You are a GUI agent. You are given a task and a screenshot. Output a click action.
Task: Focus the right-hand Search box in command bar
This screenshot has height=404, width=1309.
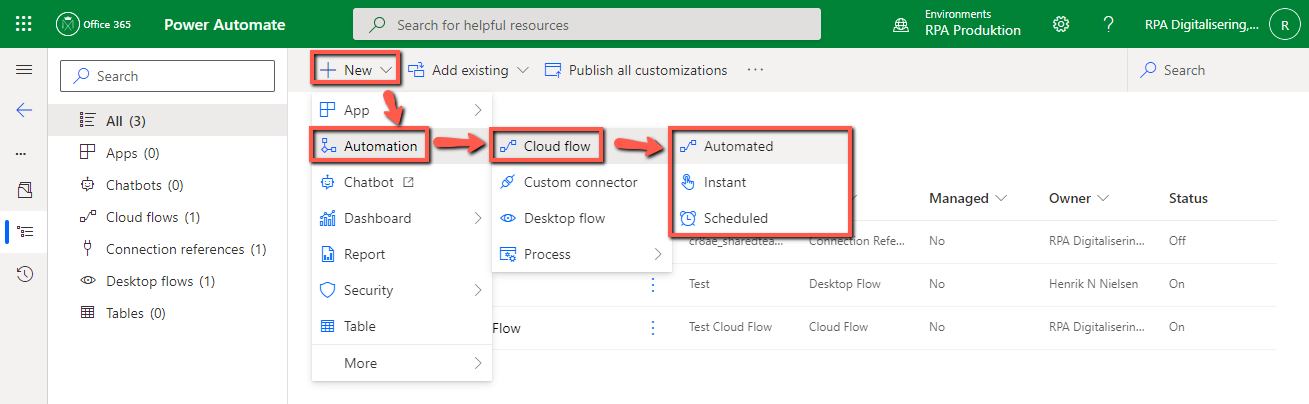(x=1218, y=70)
